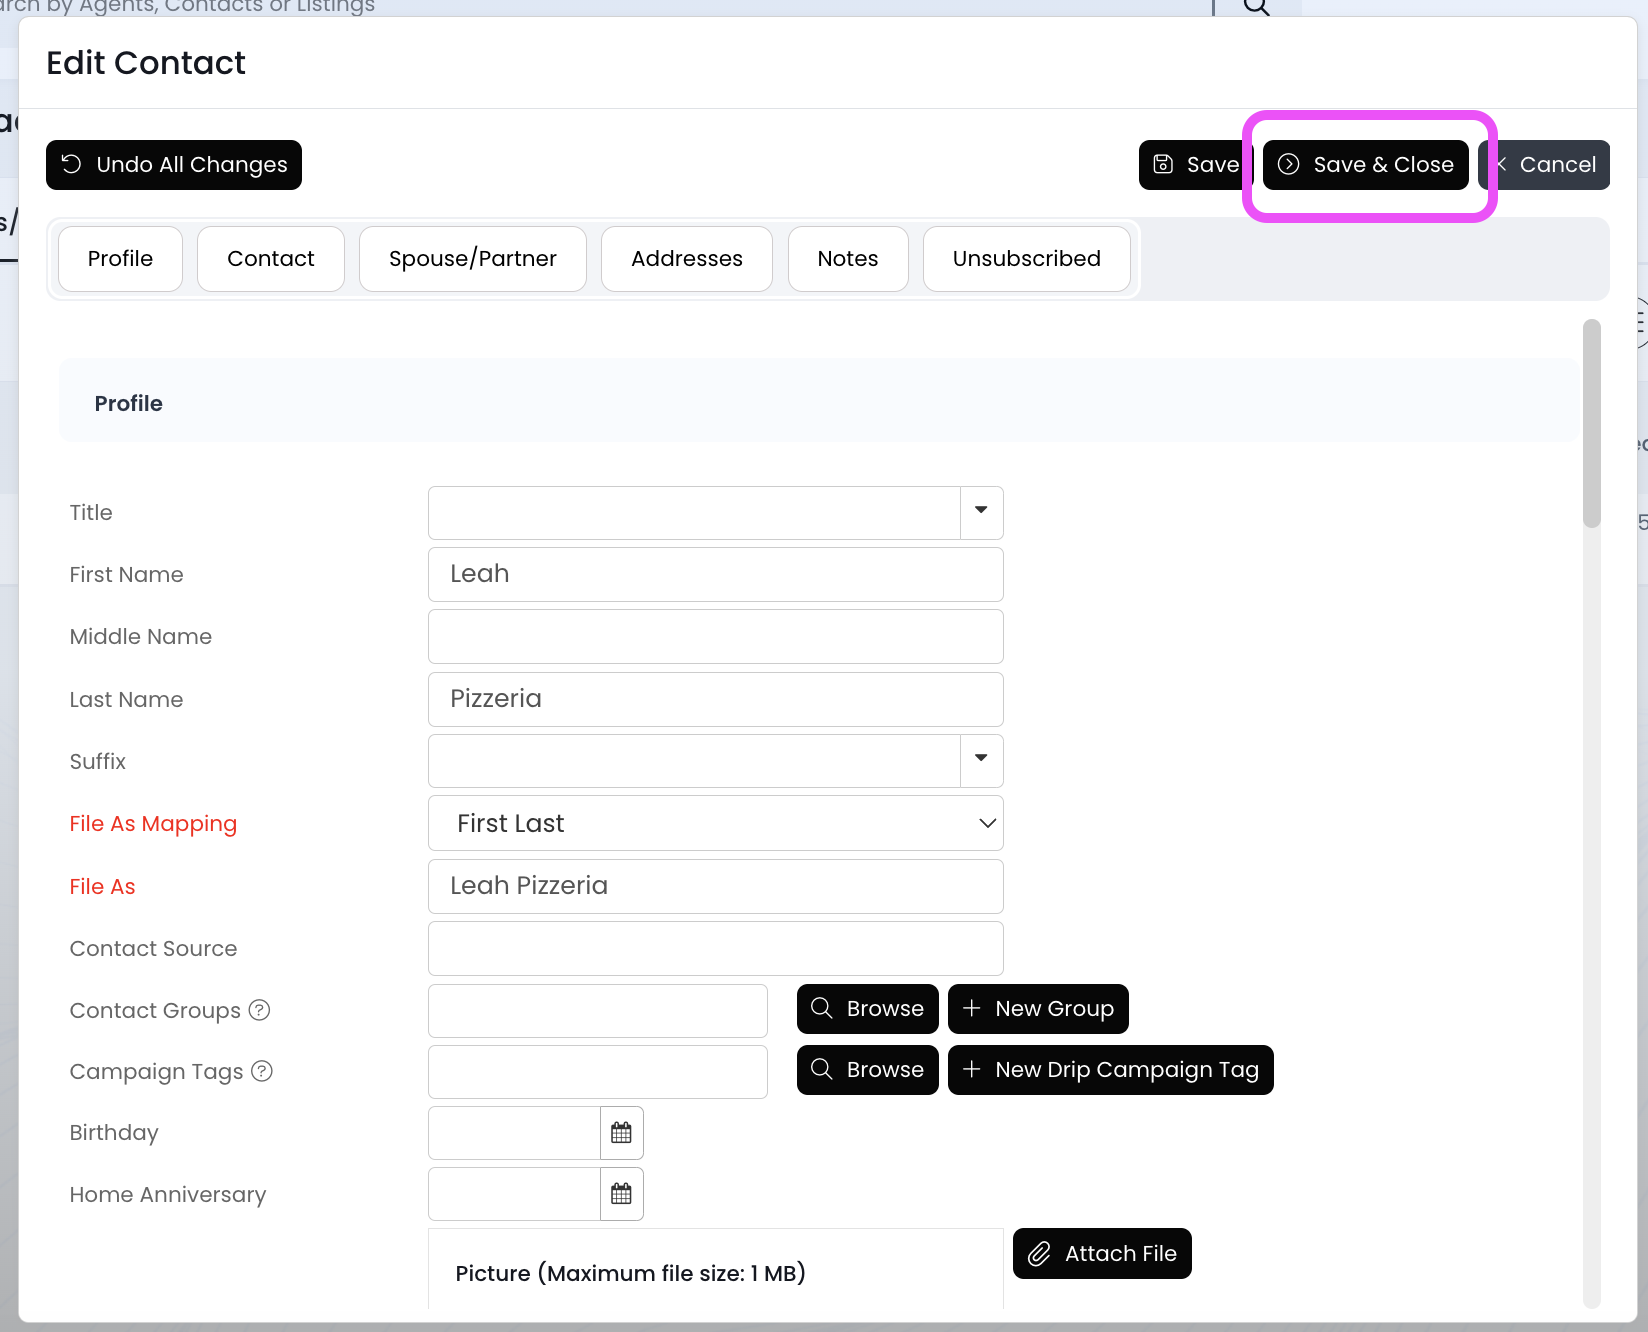Click the Attach File paperclip button

tap(1102, 1253)
